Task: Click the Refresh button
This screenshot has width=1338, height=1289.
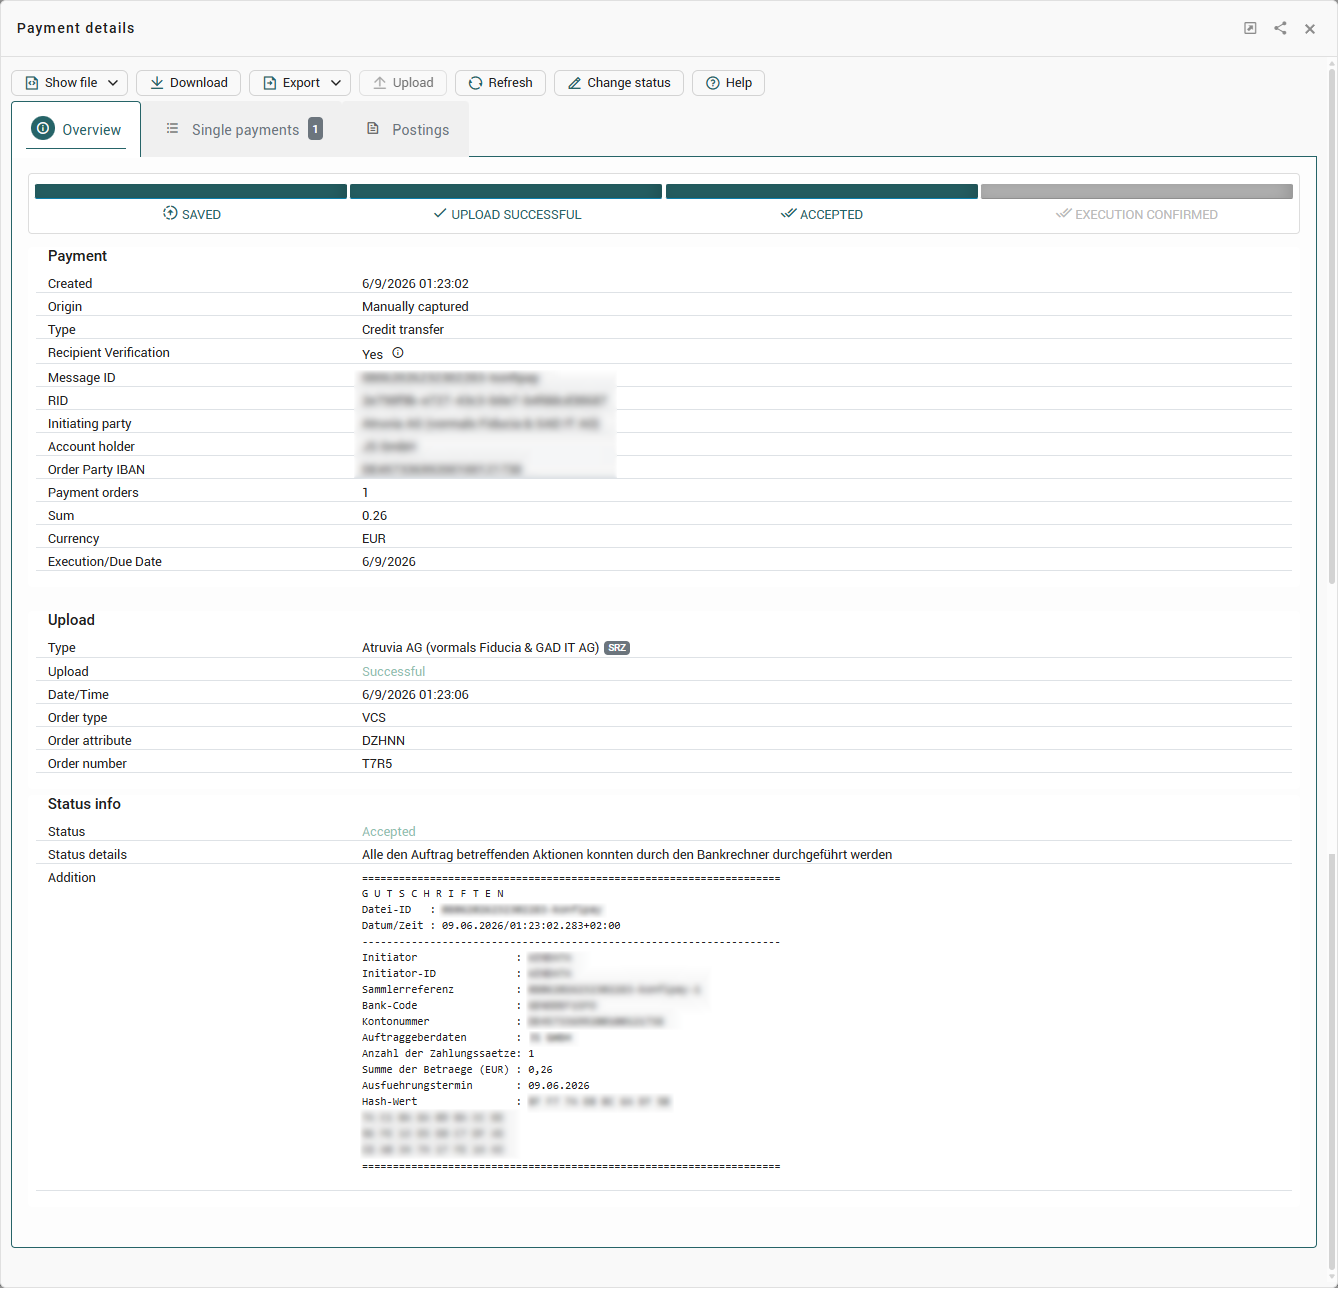Action: click(x=500, y=83)
